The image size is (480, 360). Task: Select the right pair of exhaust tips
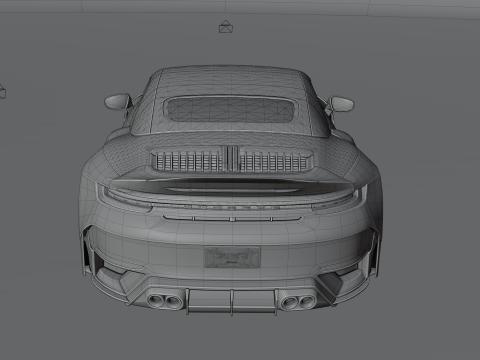tap(298, 302)
